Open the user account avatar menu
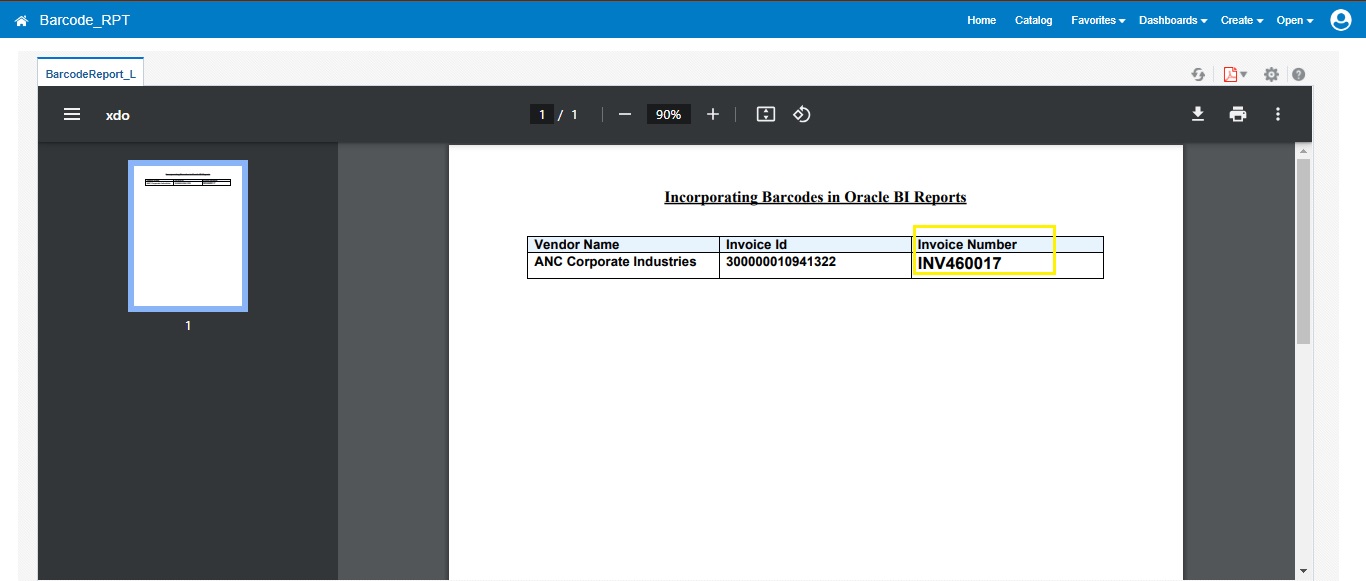 [x=1340, y=19]
